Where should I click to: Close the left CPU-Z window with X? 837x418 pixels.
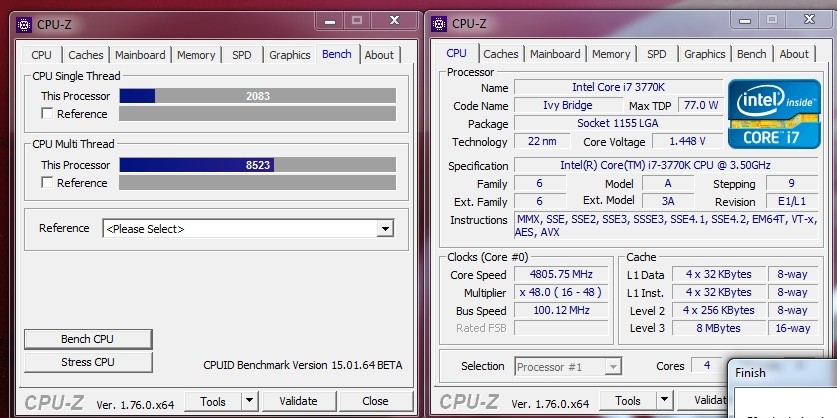394,21
